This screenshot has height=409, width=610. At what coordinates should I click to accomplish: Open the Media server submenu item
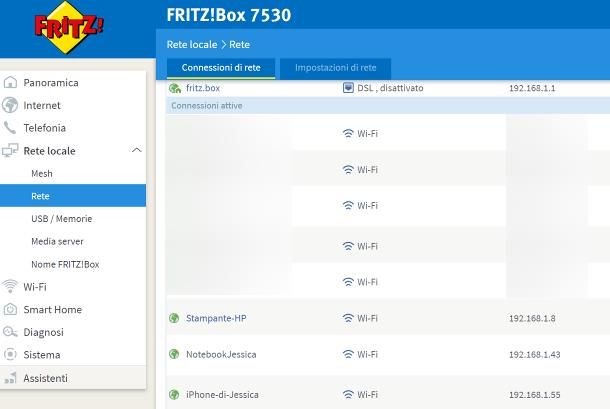point(73,241)
